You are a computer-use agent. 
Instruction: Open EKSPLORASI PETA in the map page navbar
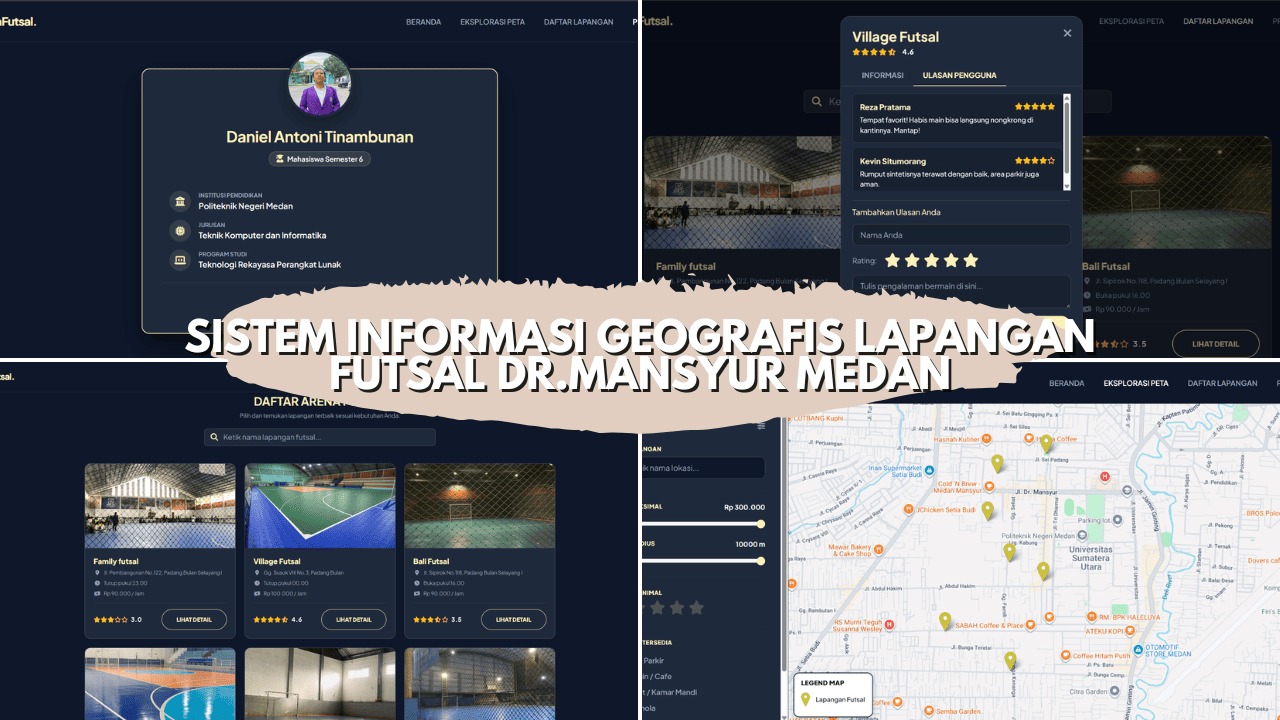point(1136,383)
